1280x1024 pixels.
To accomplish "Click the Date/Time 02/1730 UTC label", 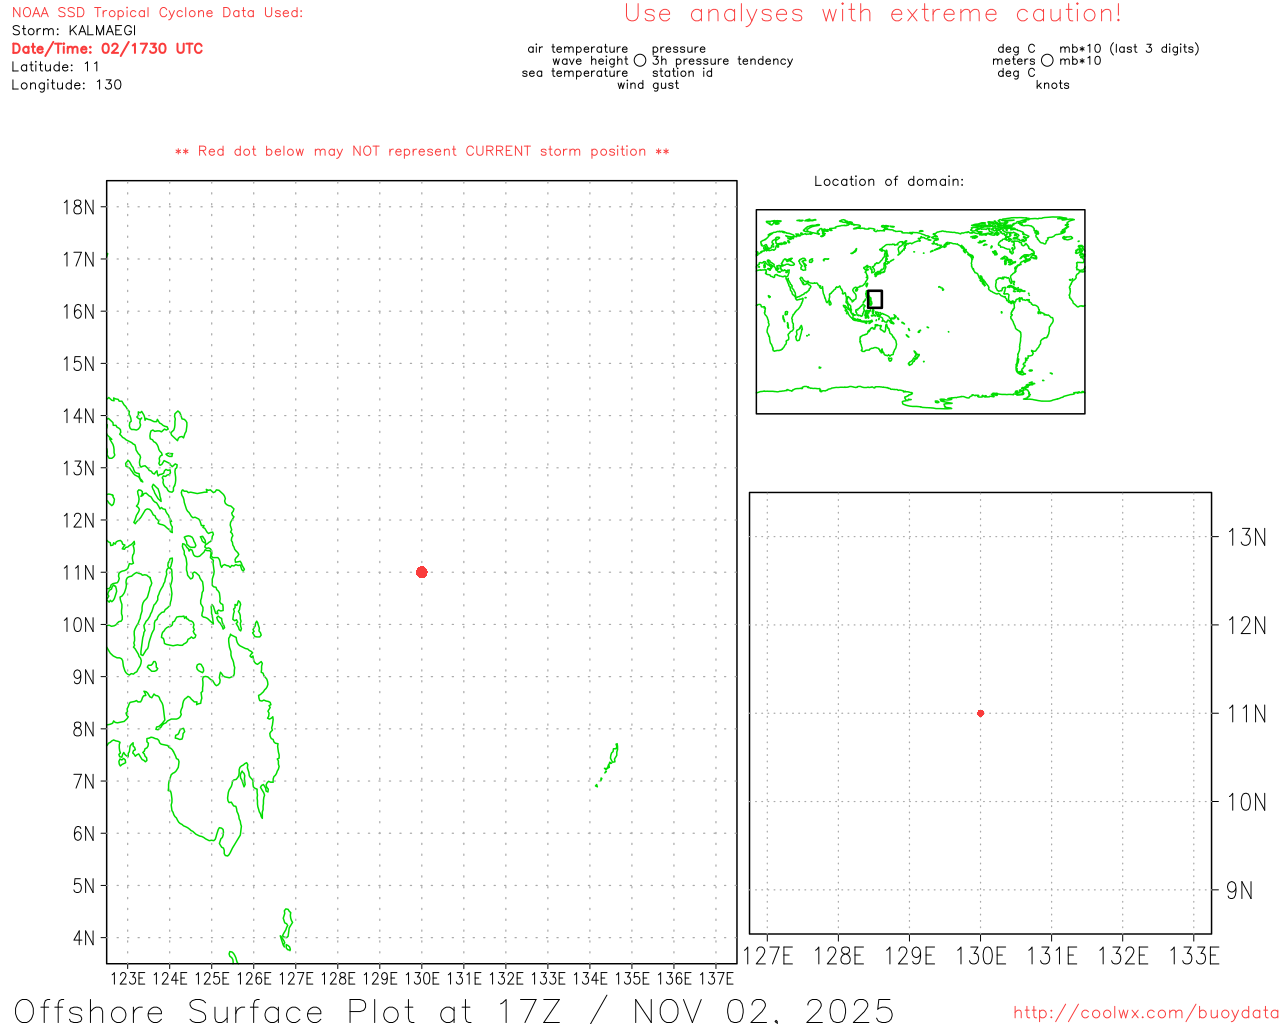I will tap(107, 49).
